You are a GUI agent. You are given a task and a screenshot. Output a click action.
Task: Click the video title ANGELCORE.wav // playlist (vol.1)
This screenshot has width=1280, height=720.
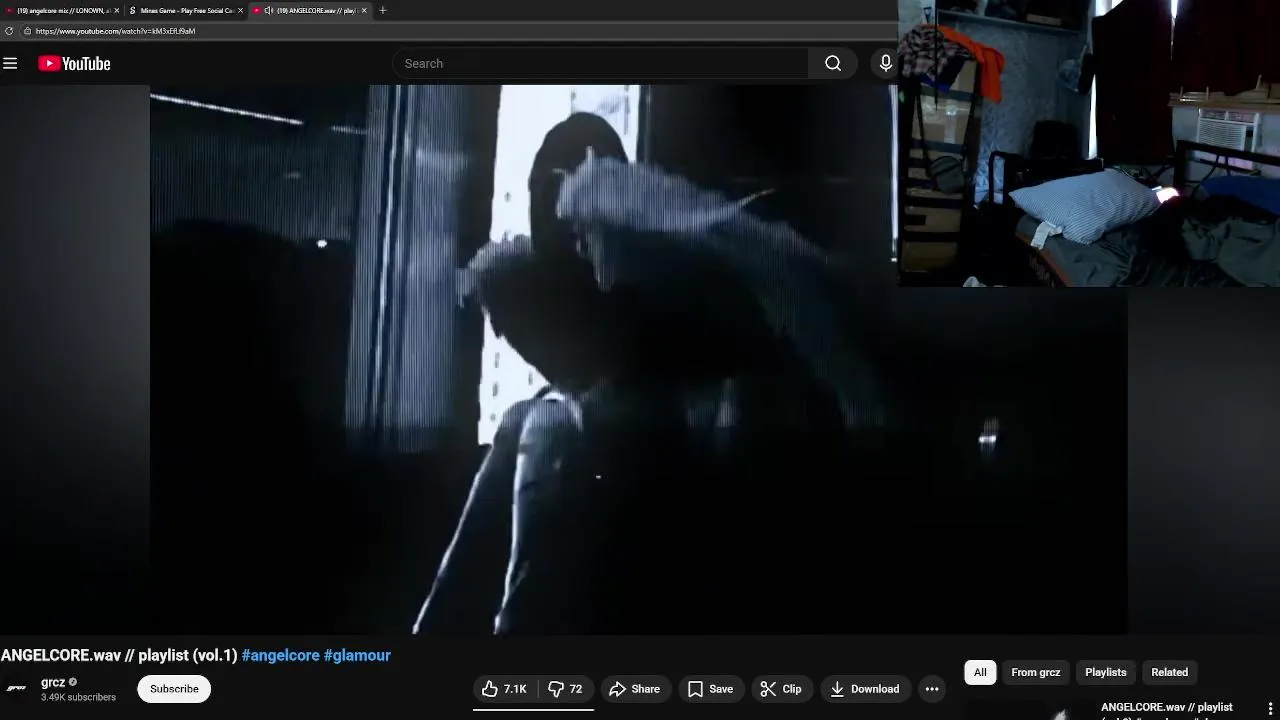(x=119, y=656)
